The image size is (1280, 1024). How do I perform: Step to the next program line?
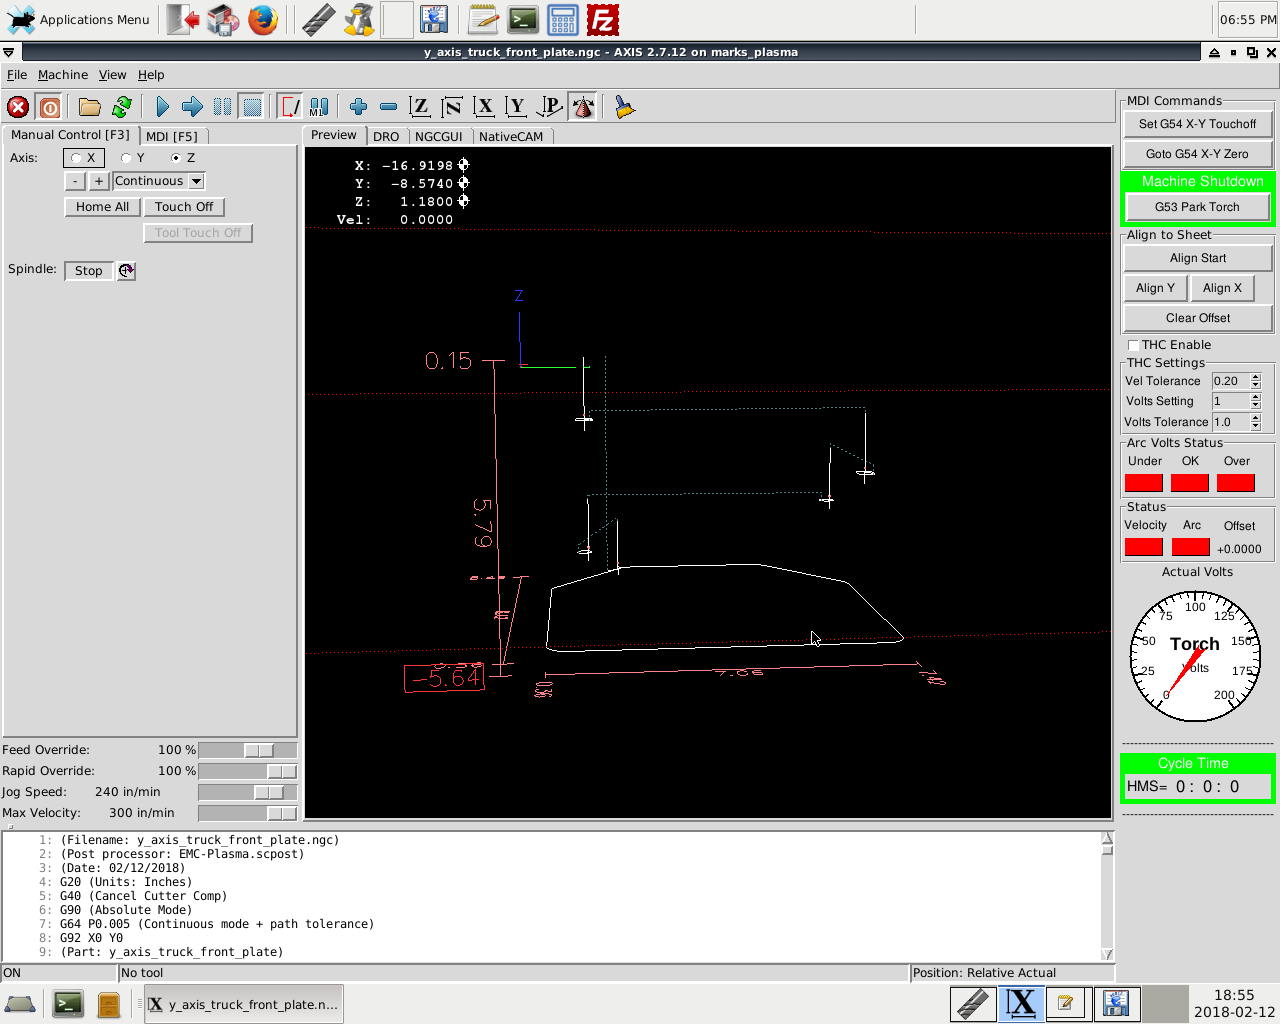[x=192, y=107]
